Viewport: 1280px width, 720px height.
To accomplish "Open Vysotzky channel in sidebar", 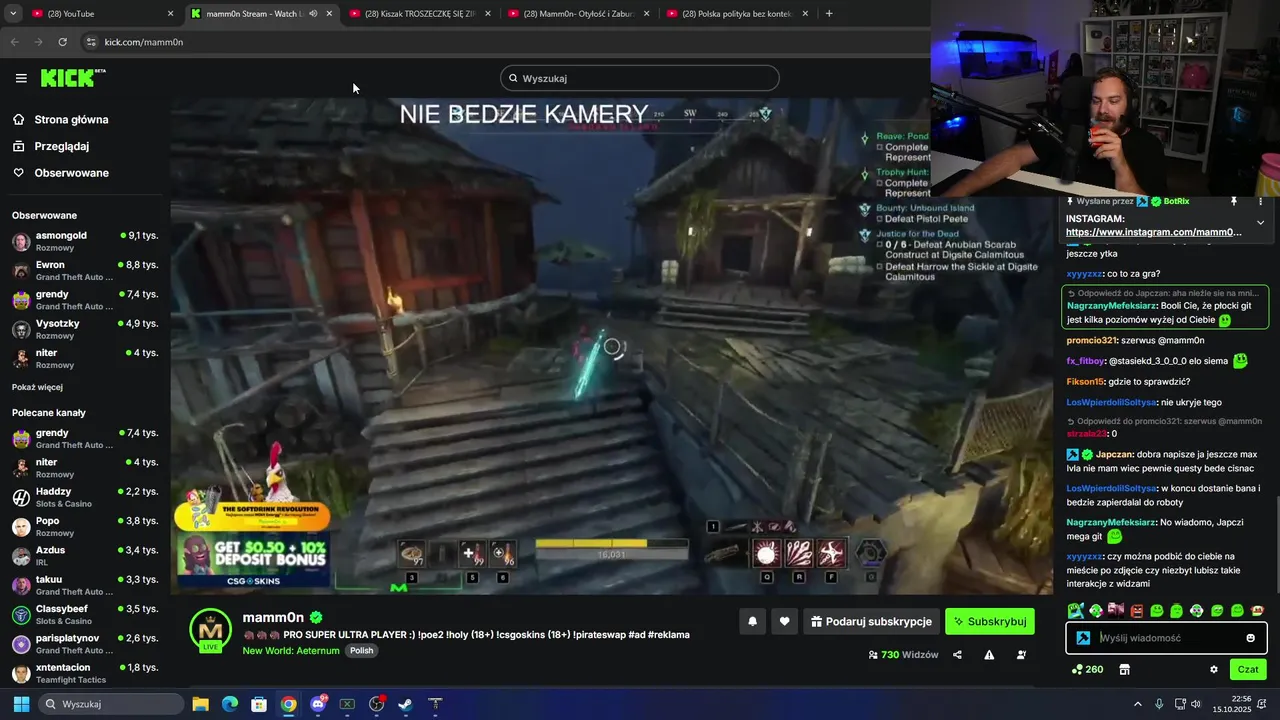I will [85, 329].
